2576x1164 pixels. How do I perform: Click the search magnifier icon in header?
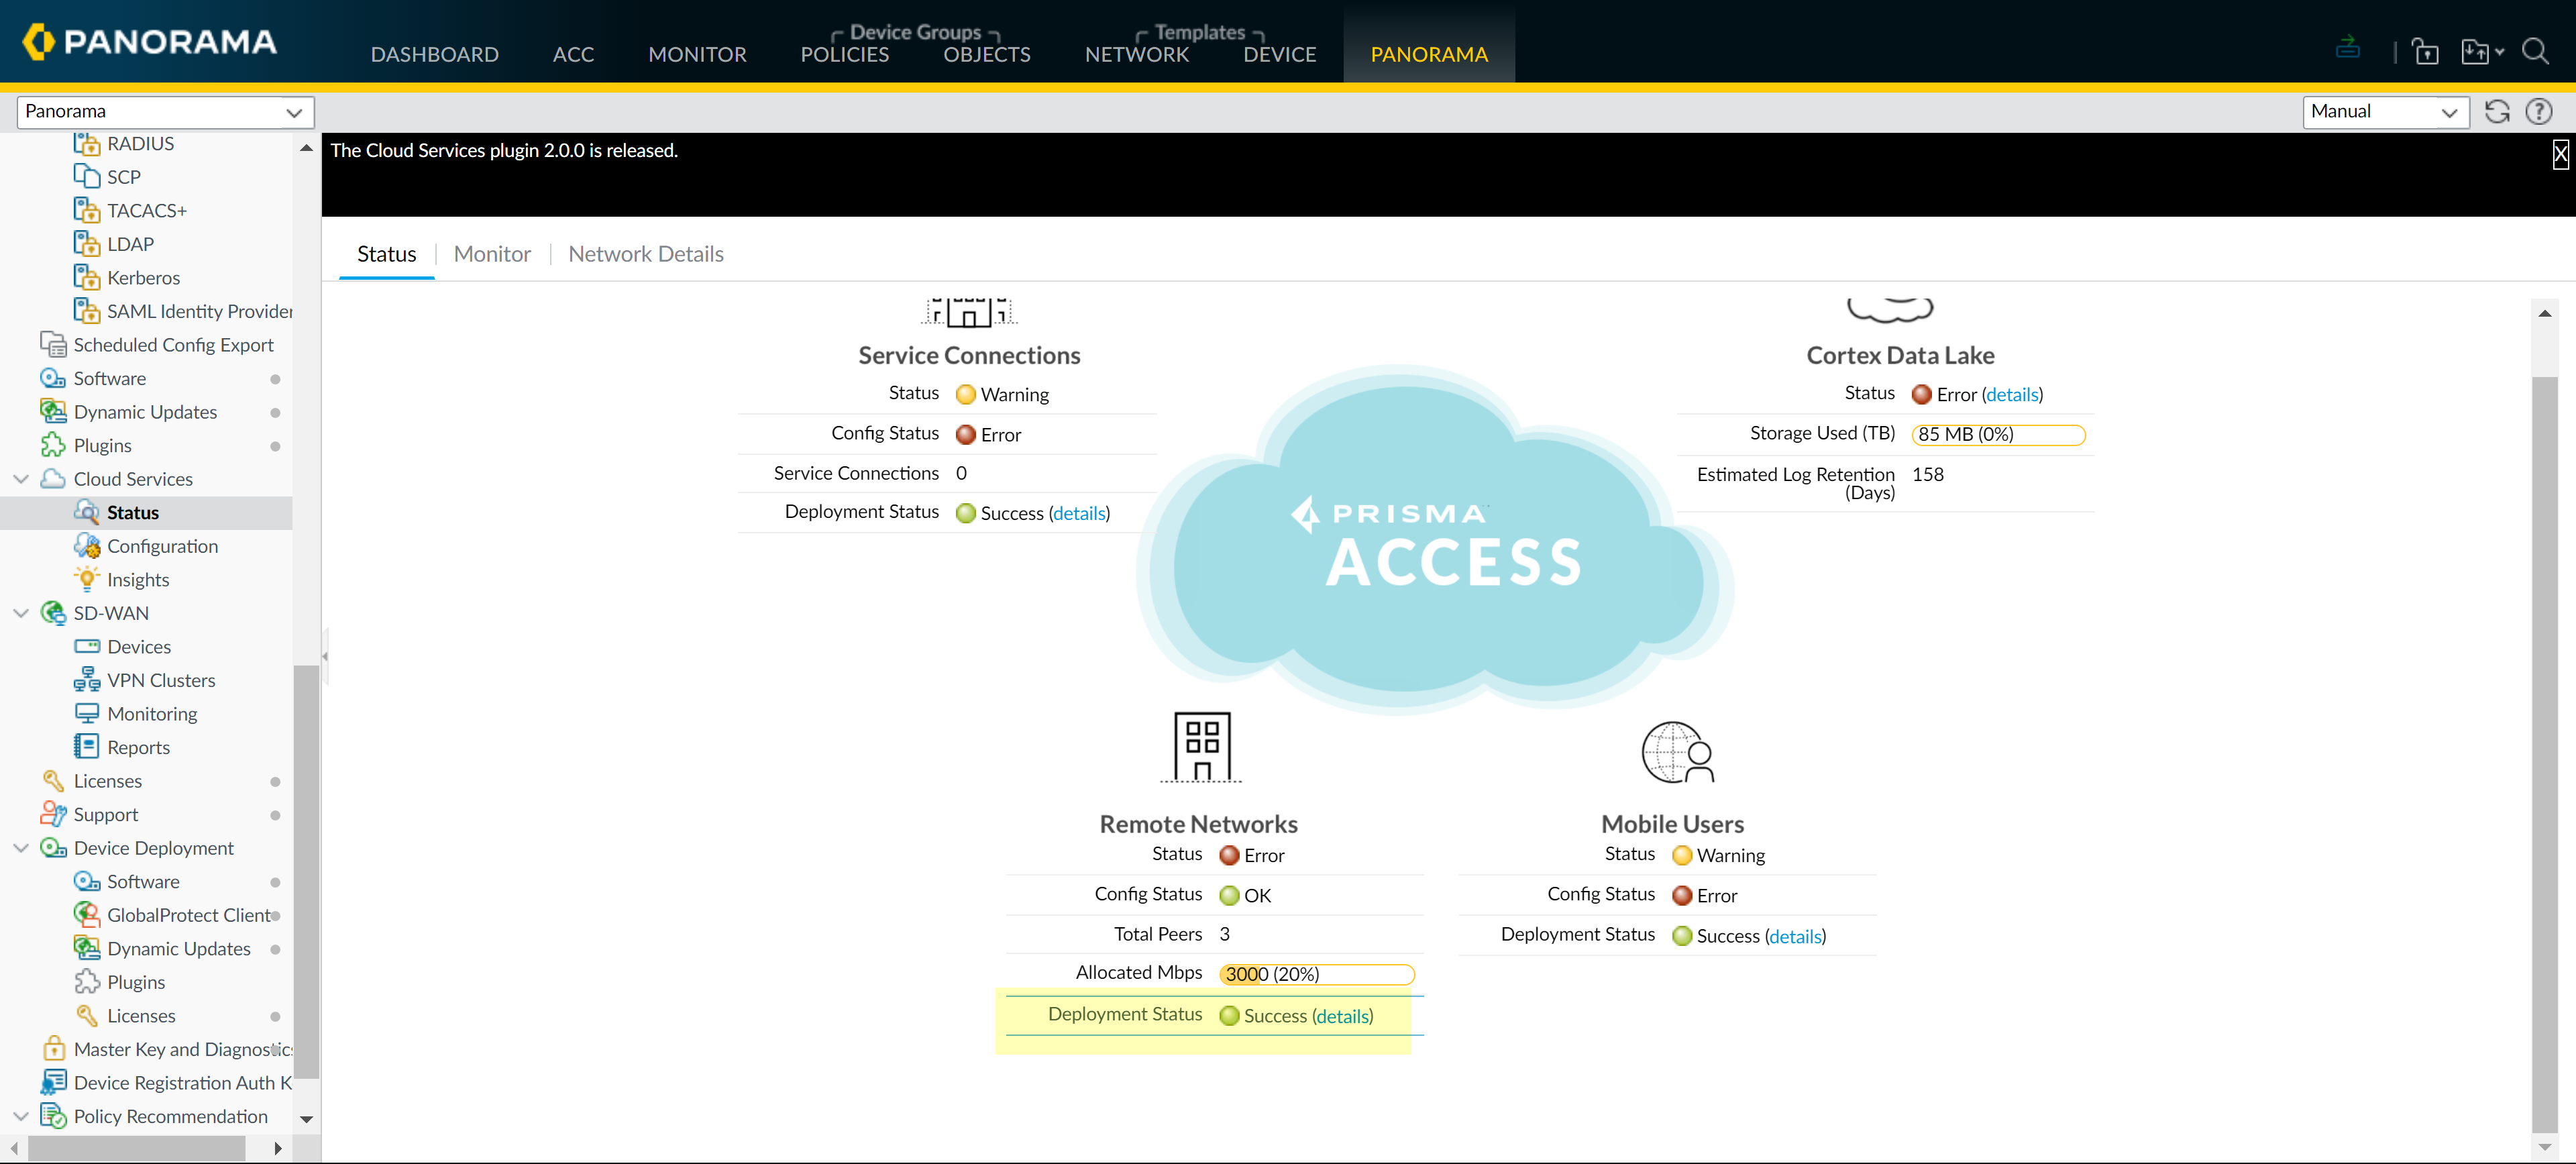coord(2535,52)
